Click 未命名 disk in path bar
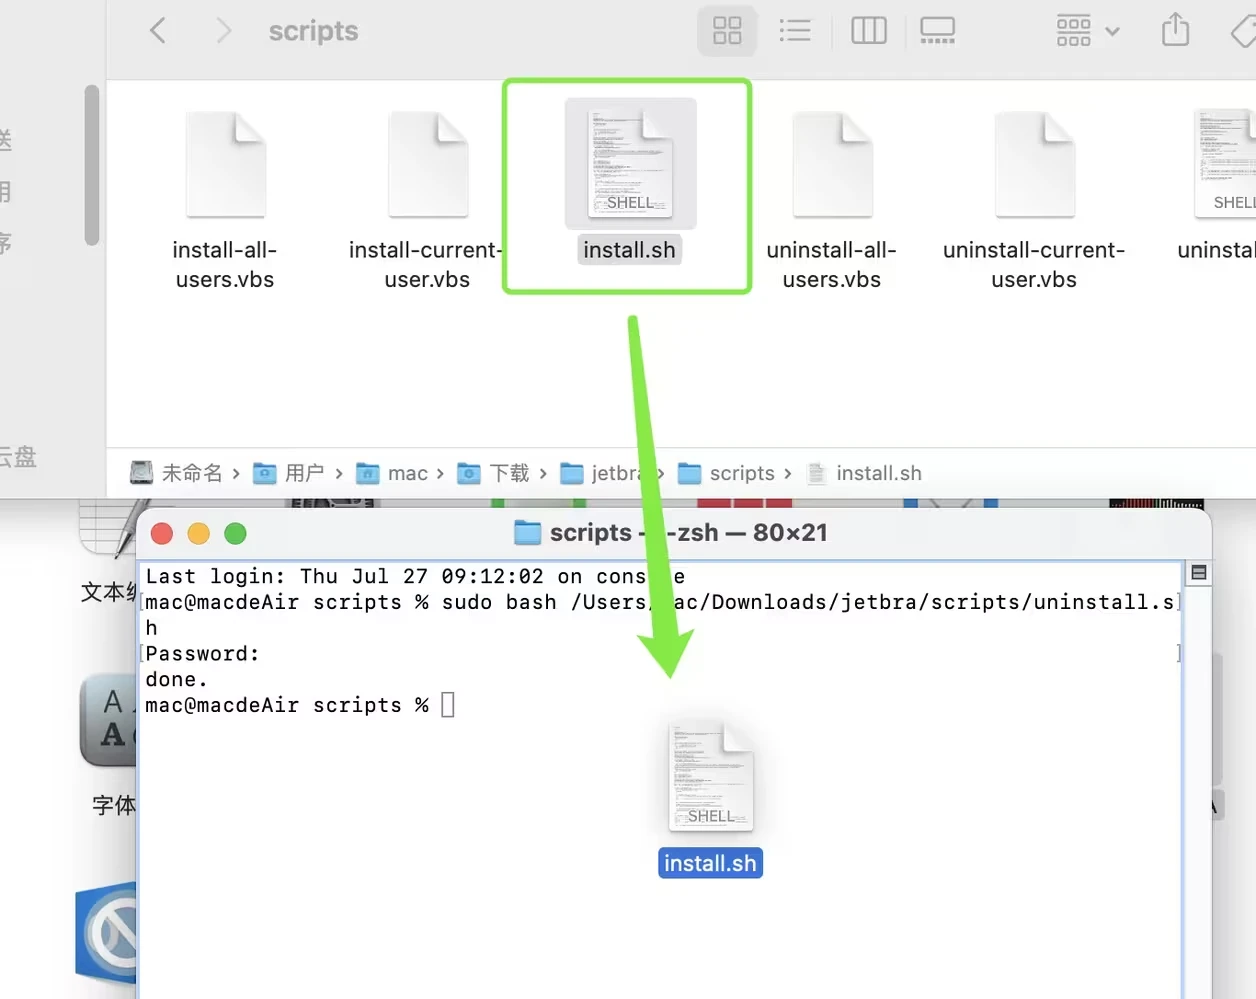 click(177, 473)
